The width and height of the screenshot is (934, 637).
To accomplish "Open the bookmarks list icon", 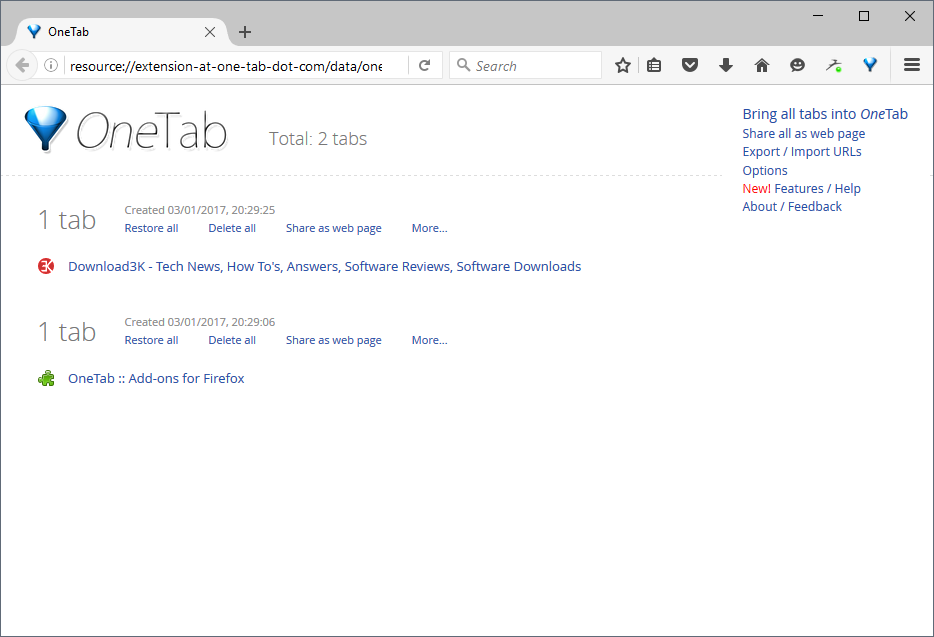I will click(654, 65).
